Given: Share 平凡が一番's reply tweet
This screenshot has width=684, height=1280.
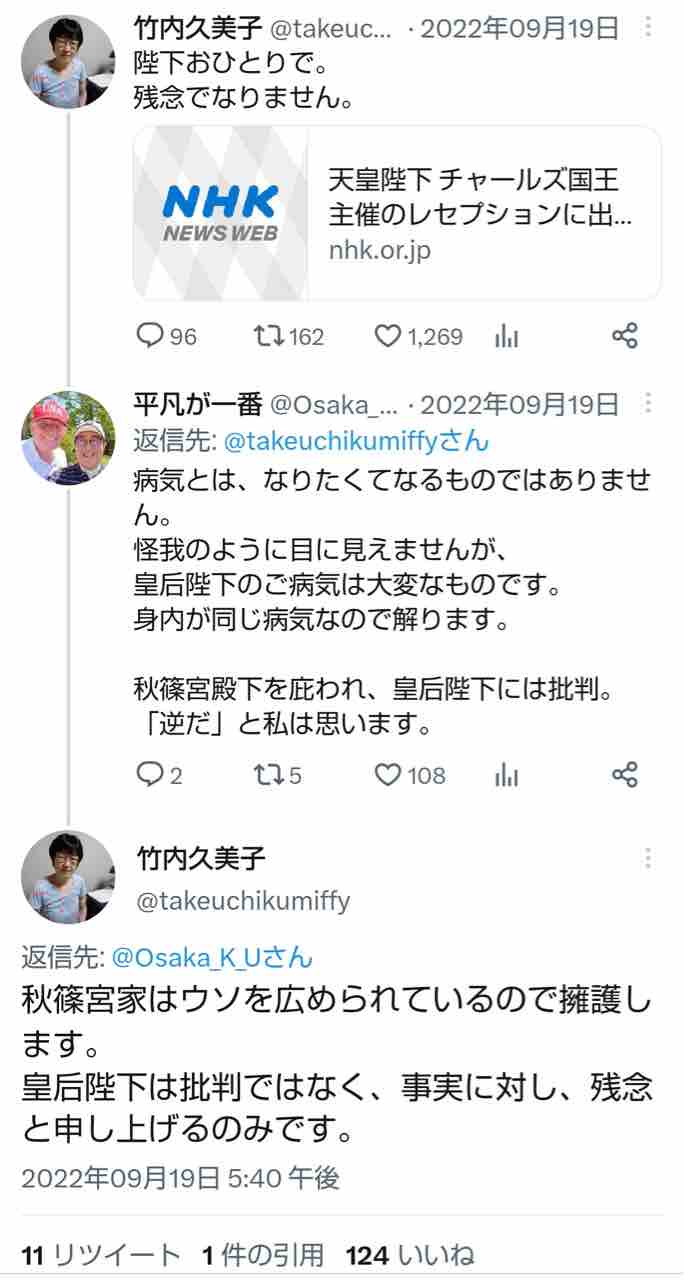Looking at the screenshot, I should [624, 774].
